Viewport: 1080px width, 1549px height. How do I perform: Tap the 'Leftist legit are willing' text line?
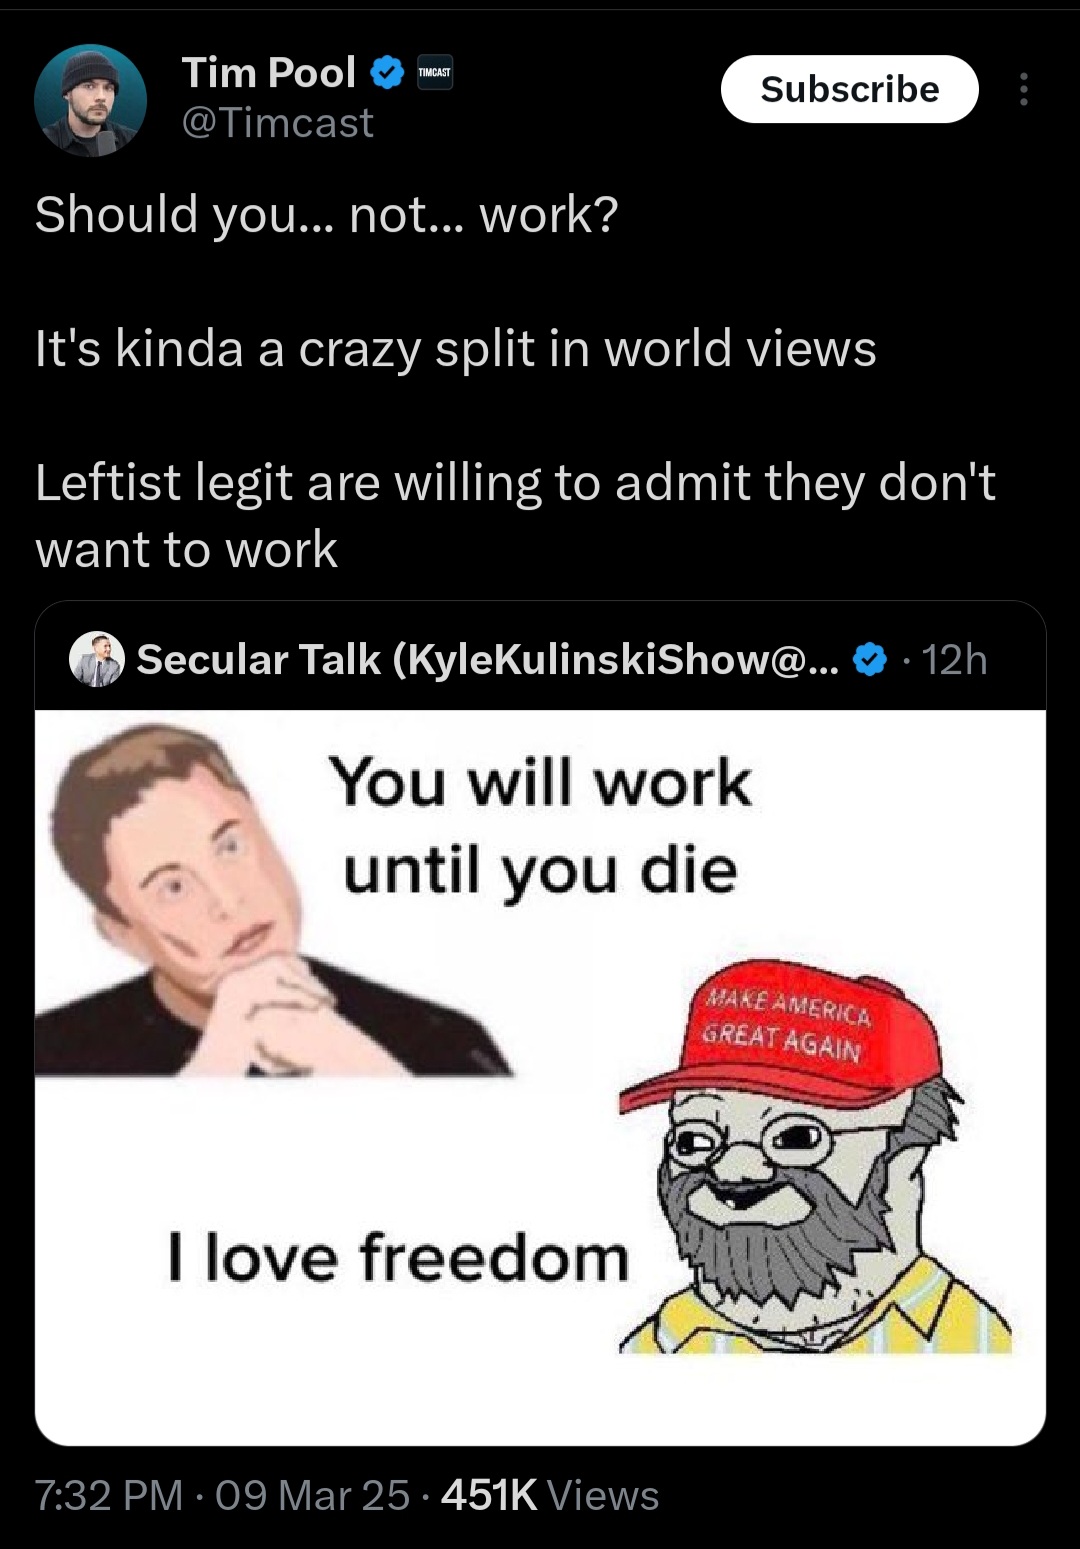pyautogui.click(x=516, y=483)
